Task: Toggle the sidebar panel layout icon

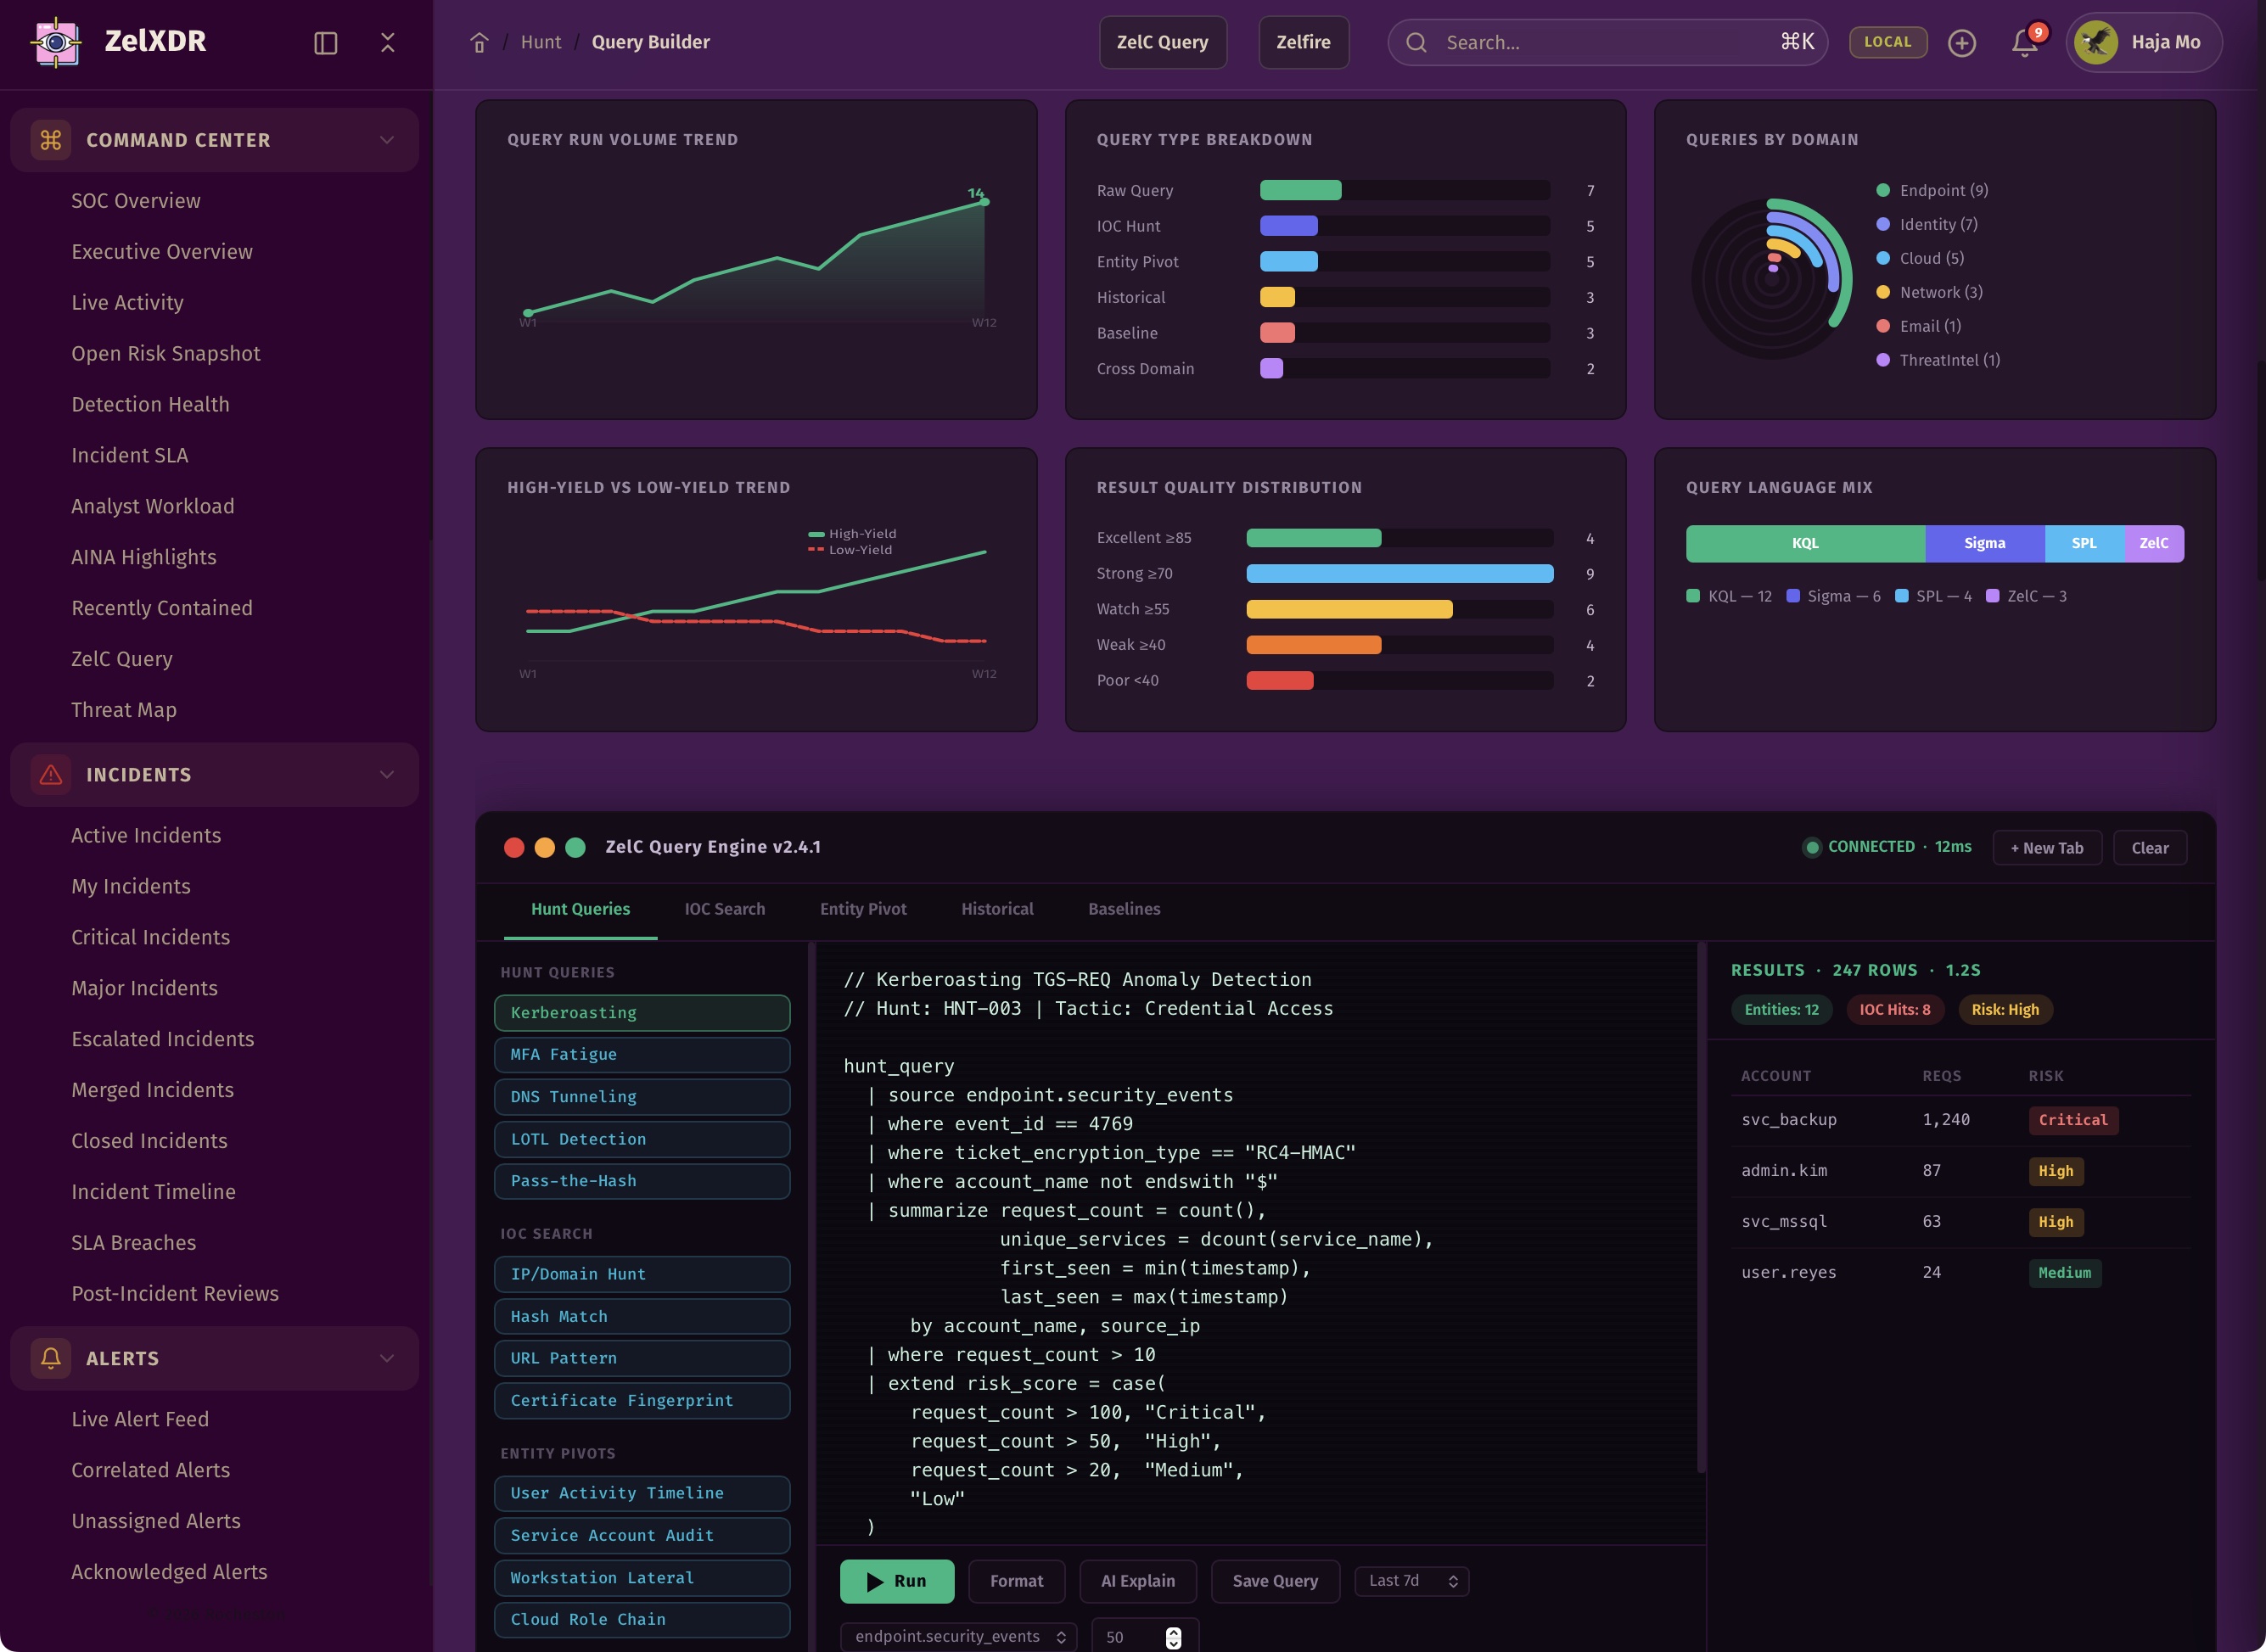Action: tap(325, 42)
